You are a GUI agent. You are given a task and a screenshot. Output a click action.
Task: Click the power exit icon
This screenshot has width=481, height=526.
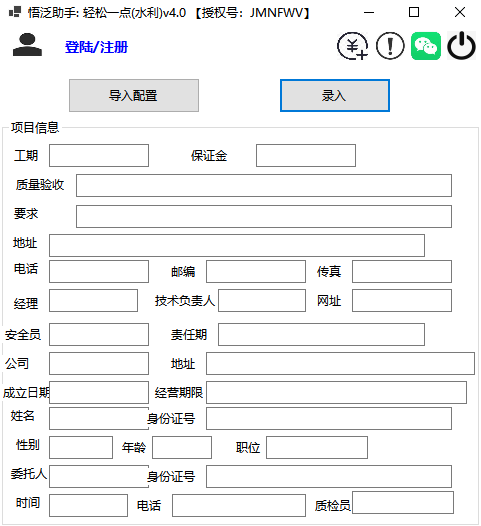(x=462, y=46)
